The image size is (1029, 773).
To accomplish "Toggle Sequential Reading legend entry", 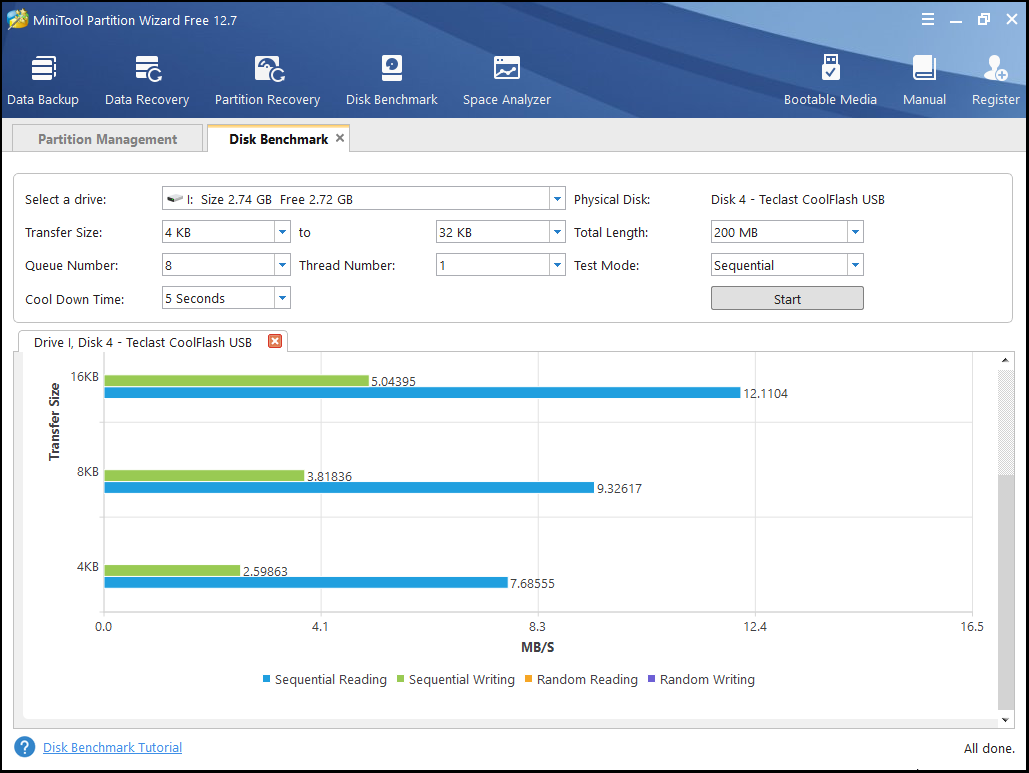I will coord(325,679).
